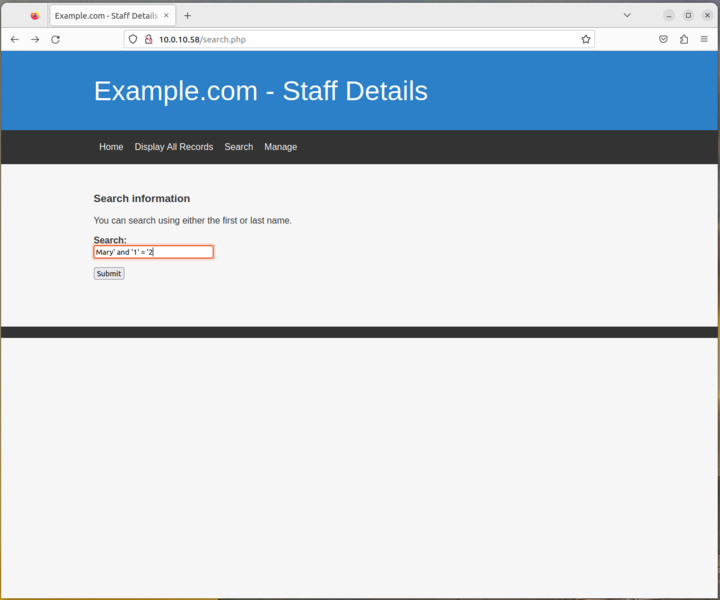
Task: Open the Search nav link
Action: (239, 147)
